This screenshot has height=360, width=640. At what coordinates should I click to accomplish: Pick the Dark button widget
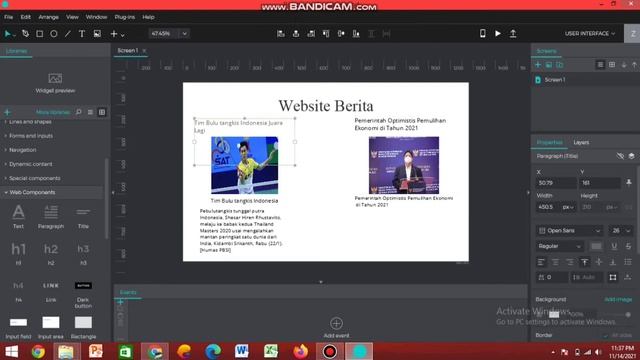83,294
